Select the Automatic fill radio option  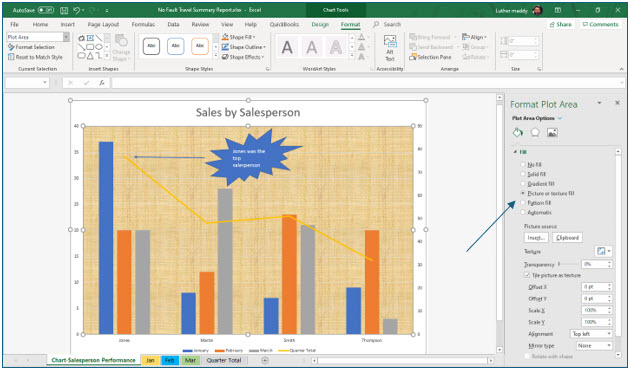[523, 213]
